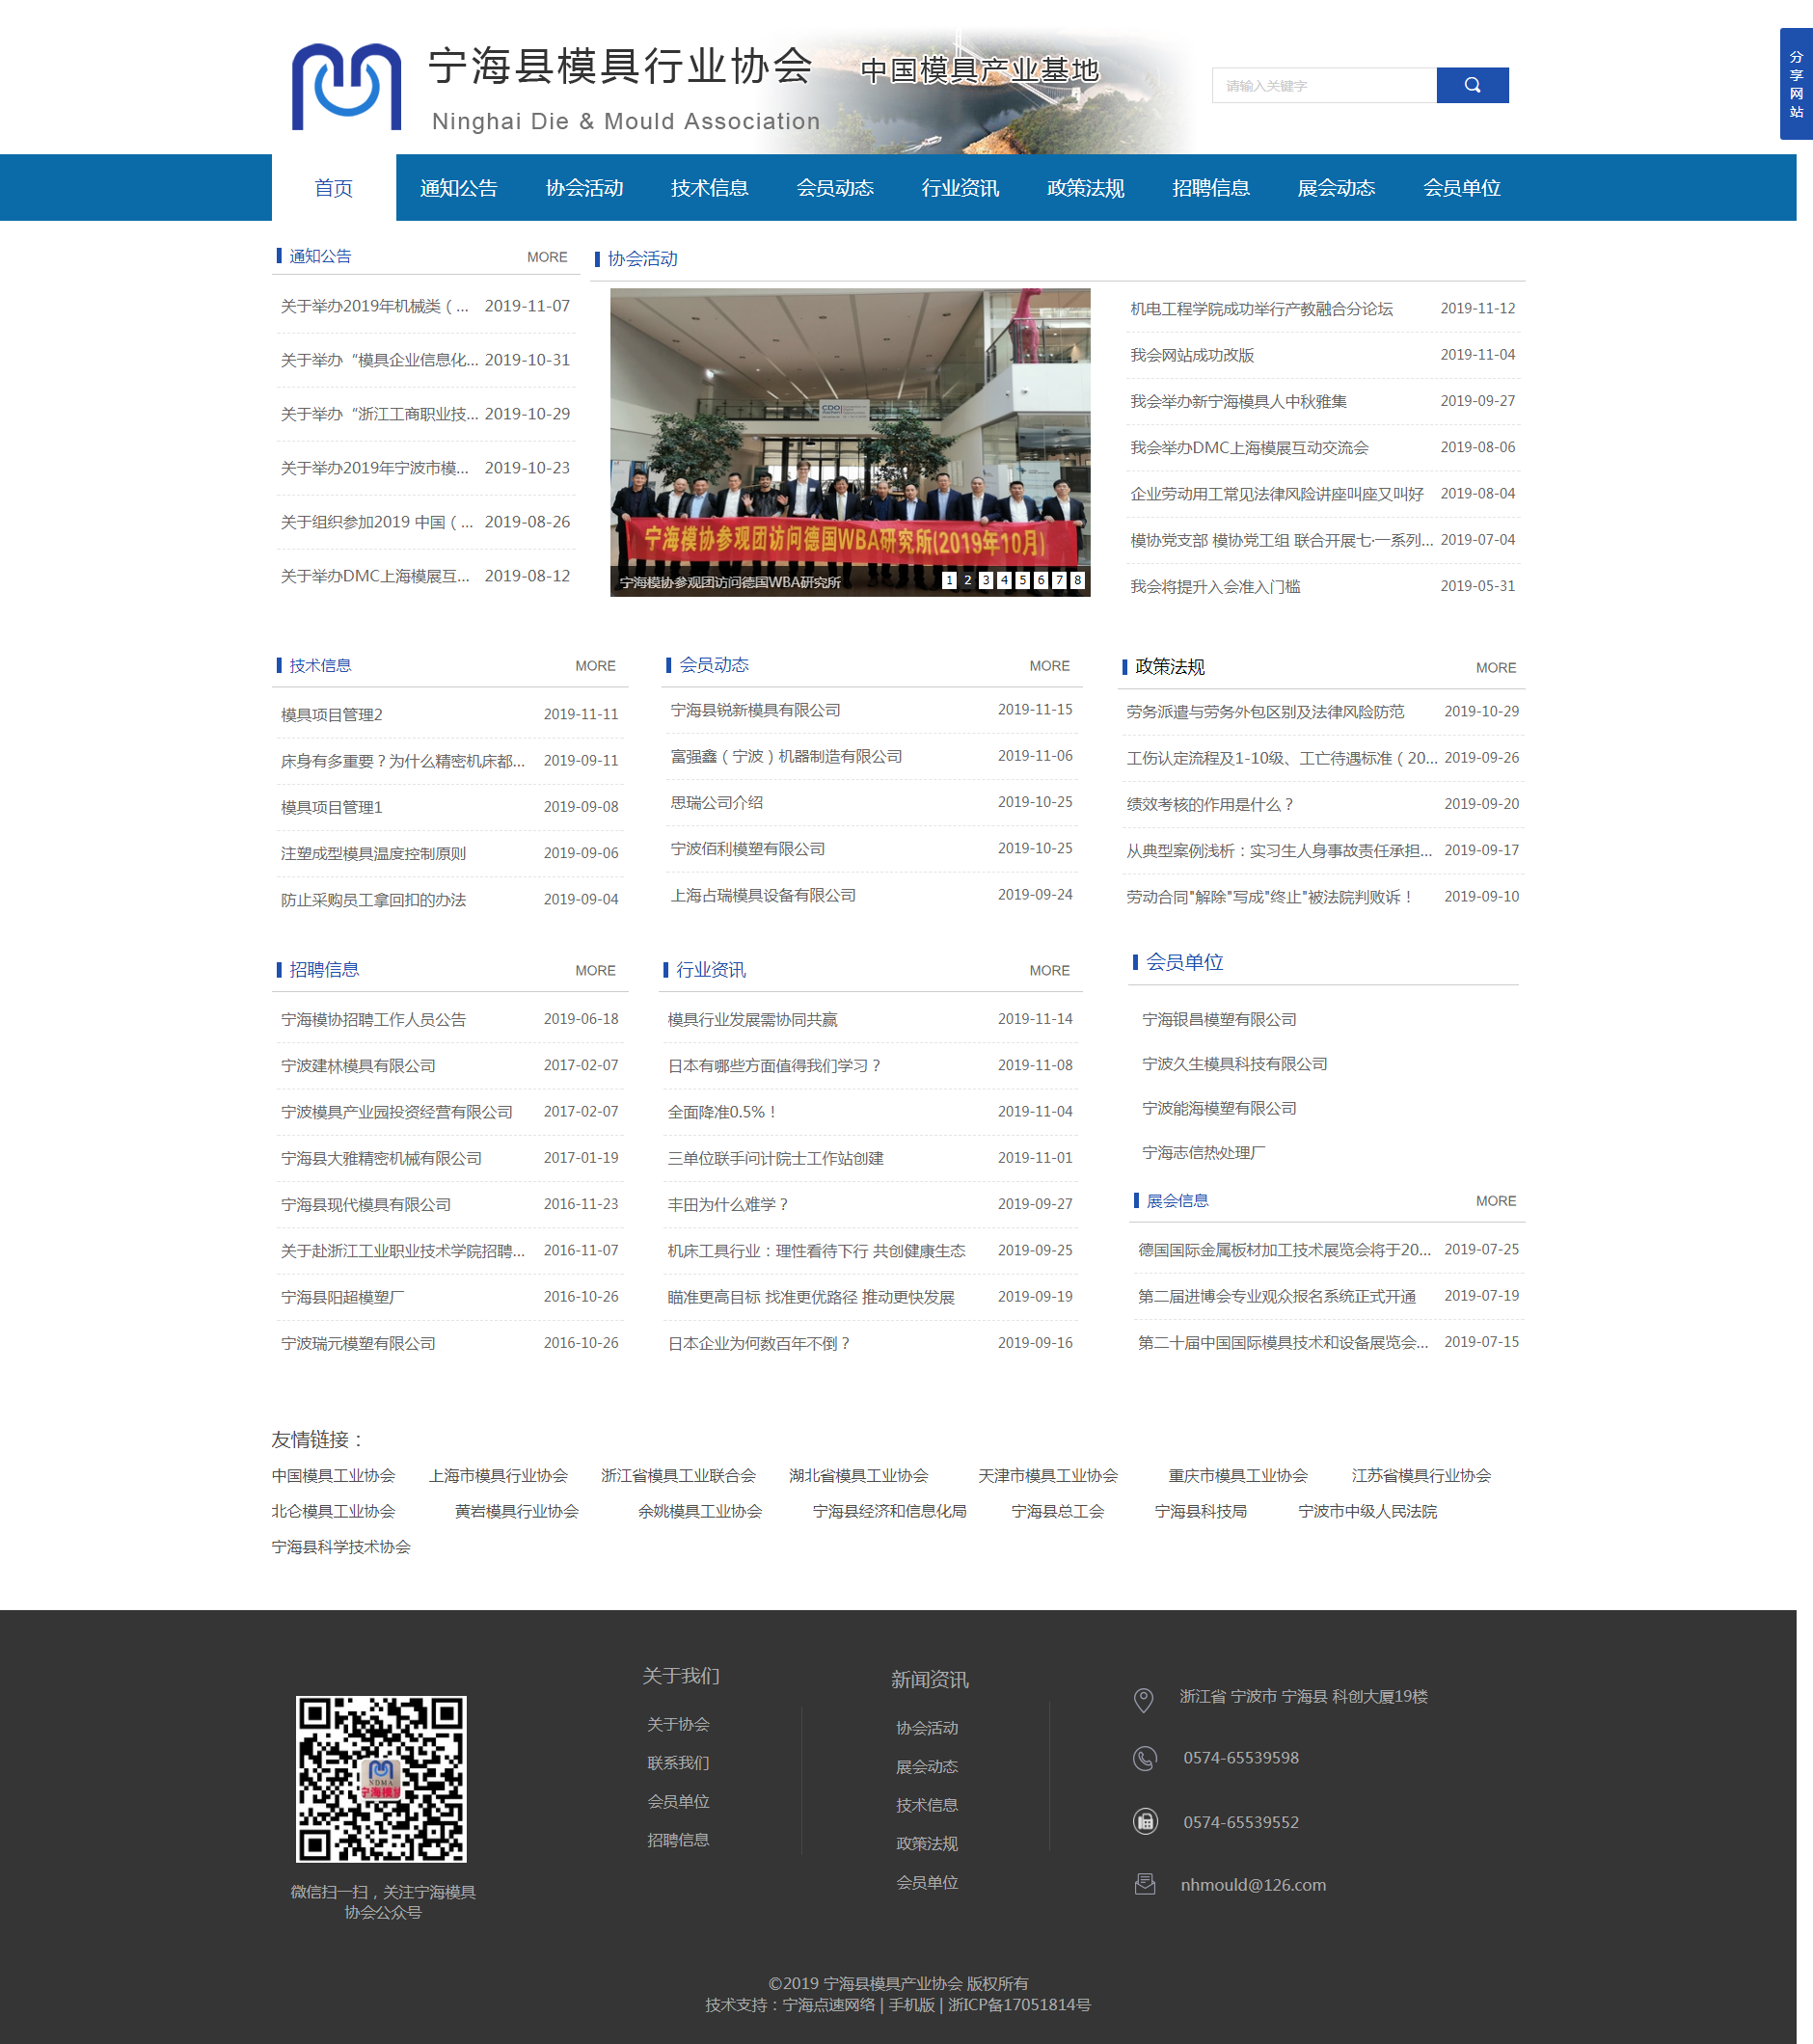Click the telephone icon in footer

pyautogui.click(x=1144, y=1758)
